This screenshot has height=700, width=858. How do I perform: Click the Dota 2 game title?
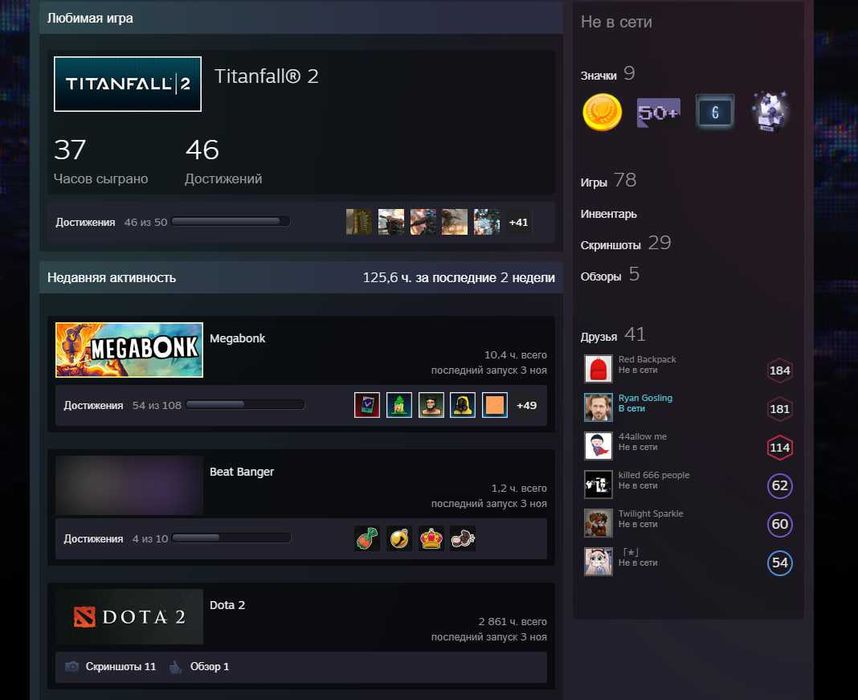click(x=227, y=605)
